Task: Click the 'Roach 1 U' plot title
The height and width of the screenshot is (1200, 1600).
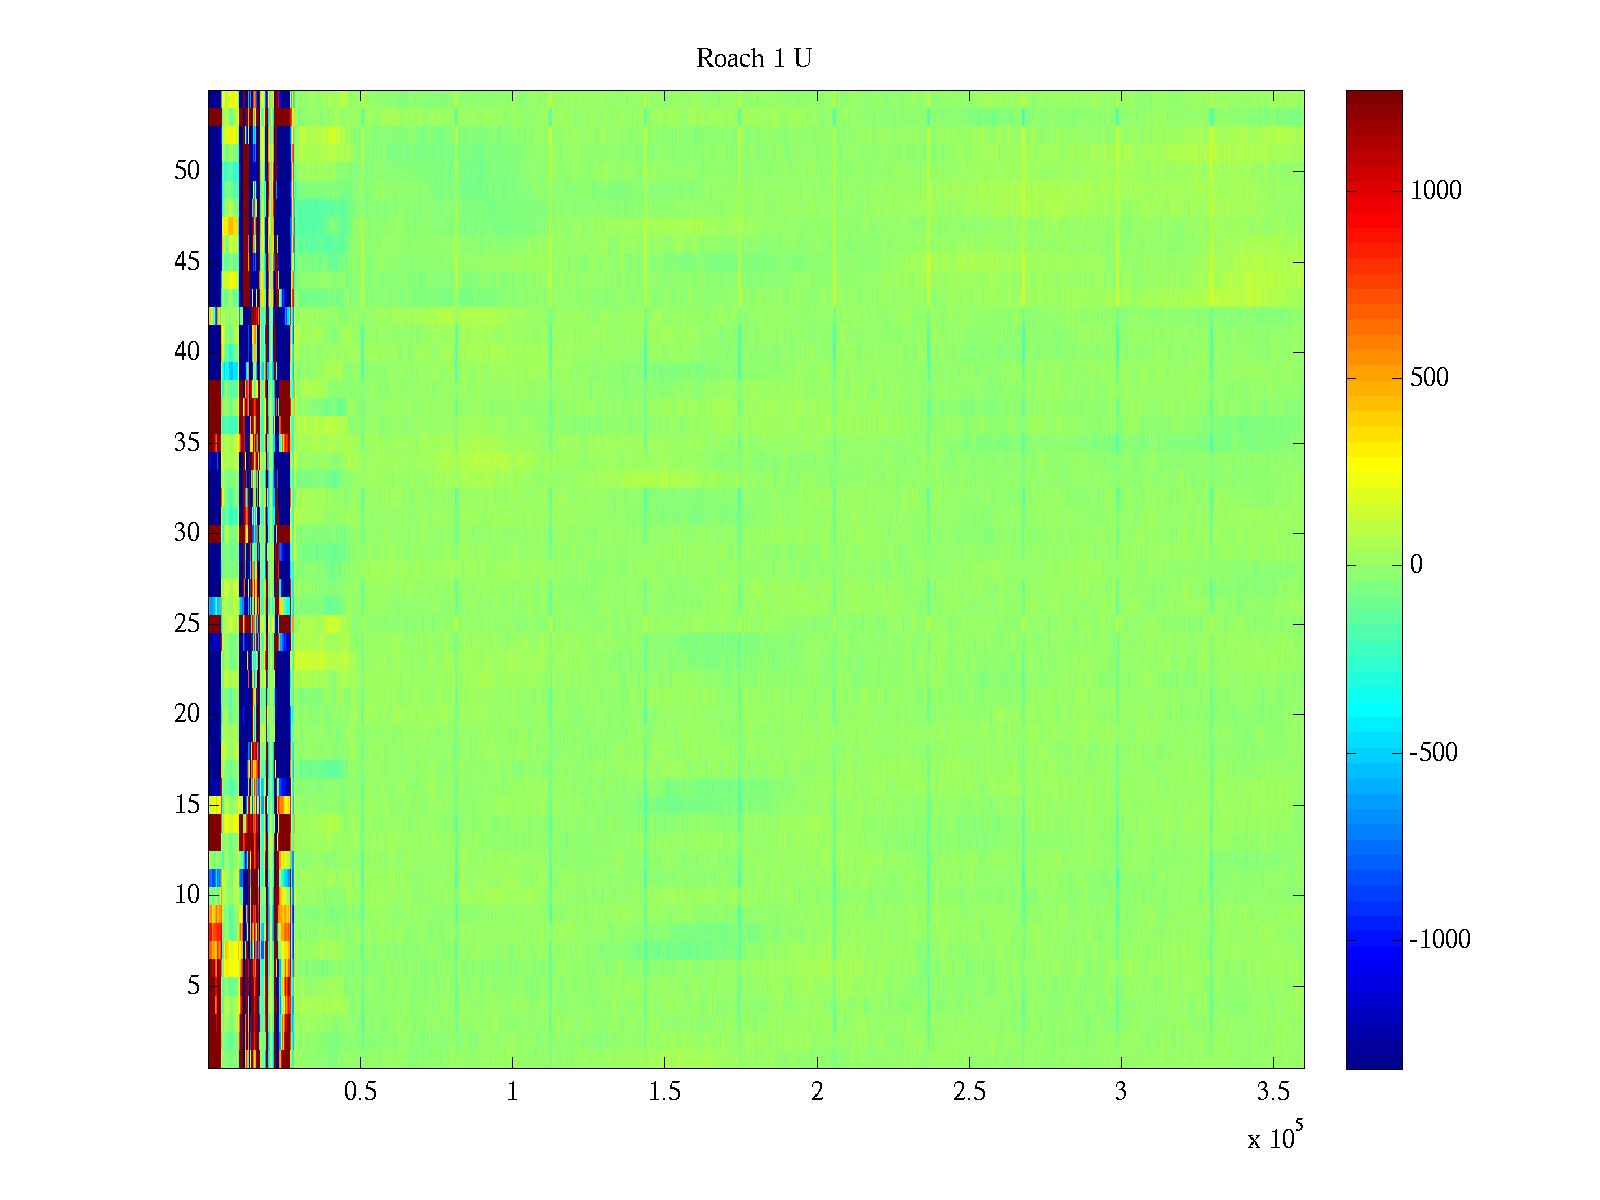Action: (x=753, y=59)
